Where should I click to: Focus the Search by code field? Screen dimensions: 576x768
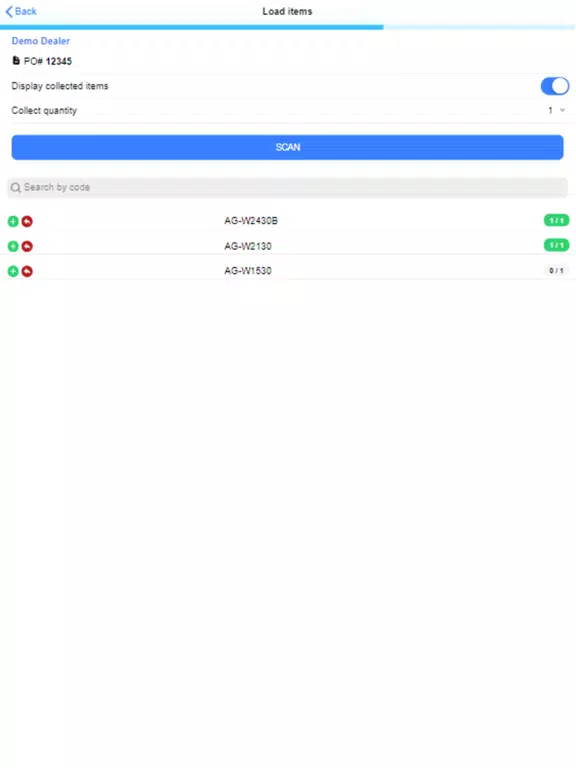point(288,188)
